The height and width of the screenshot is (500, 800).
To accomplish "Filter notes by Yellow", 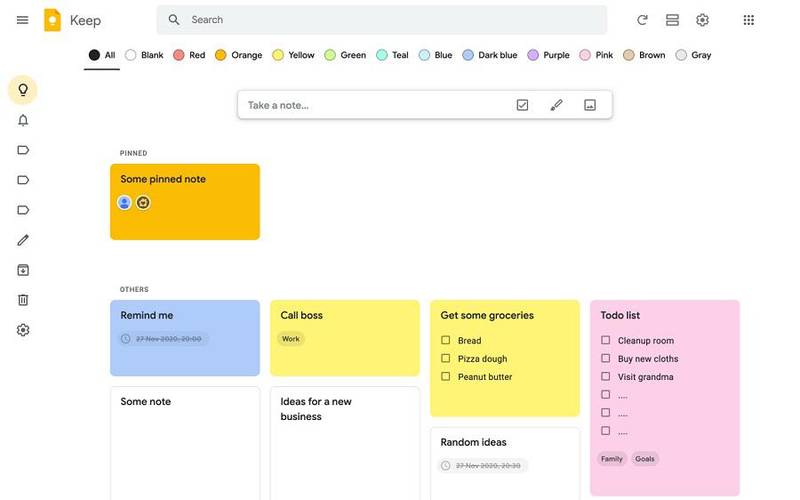I will pos(293,55).
